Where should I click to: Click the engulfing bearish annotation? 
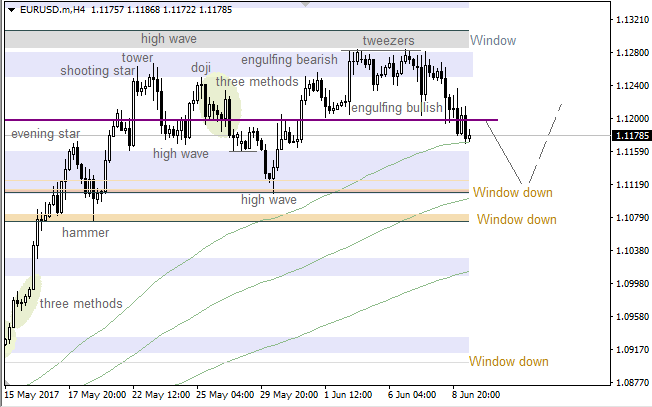[289, 60]
